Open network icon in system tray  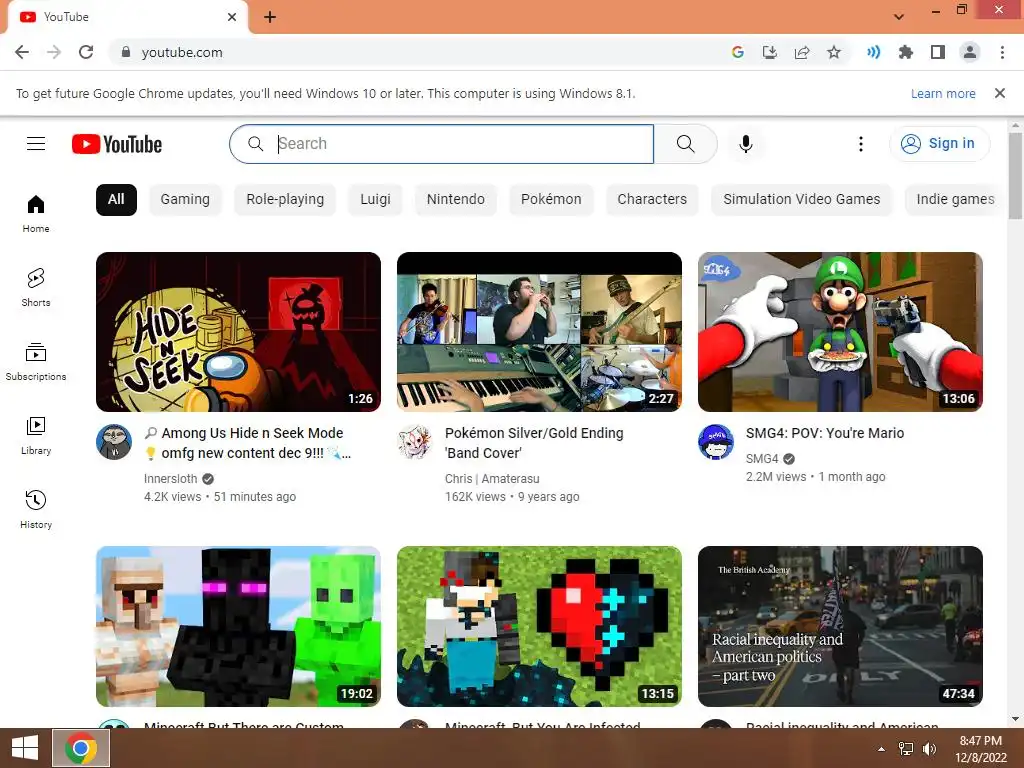click(x=906, y=749)
